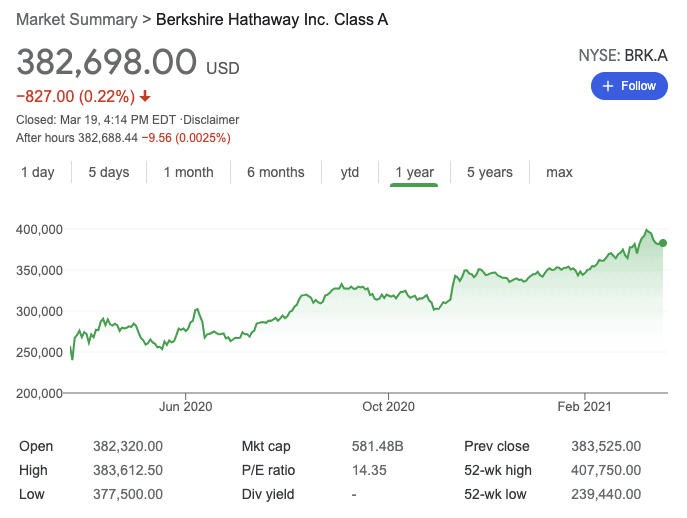Select the 1 year tab
Image resolution: width=687 pixels, height=518 pixels.
pos(414,172)
